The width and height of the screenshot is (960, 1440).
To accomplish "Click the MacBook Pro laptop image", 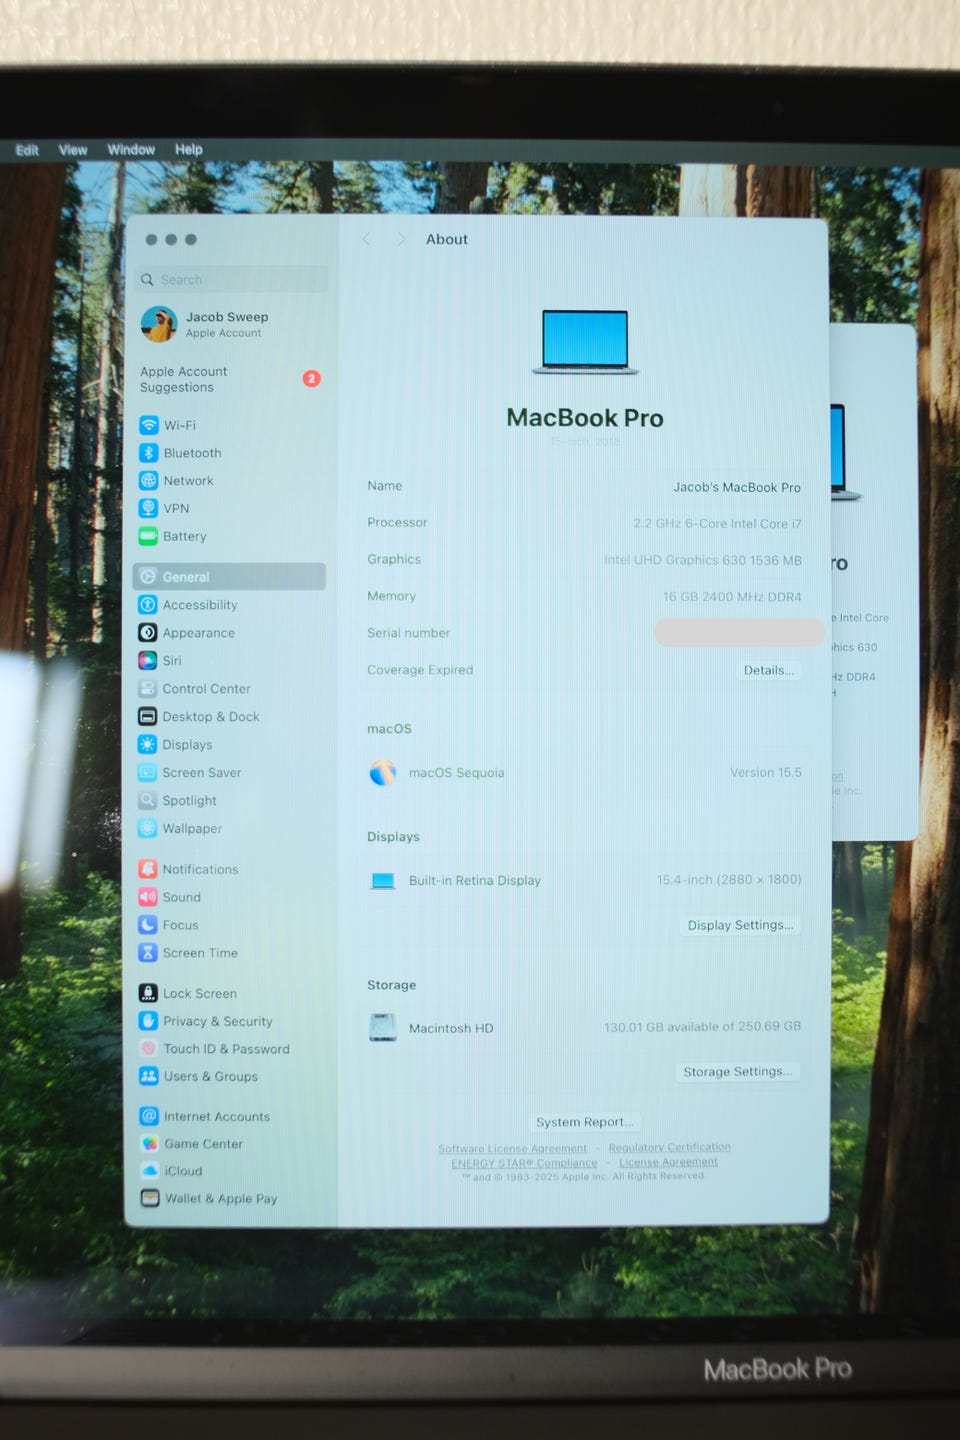I will [x=585, y=342].
